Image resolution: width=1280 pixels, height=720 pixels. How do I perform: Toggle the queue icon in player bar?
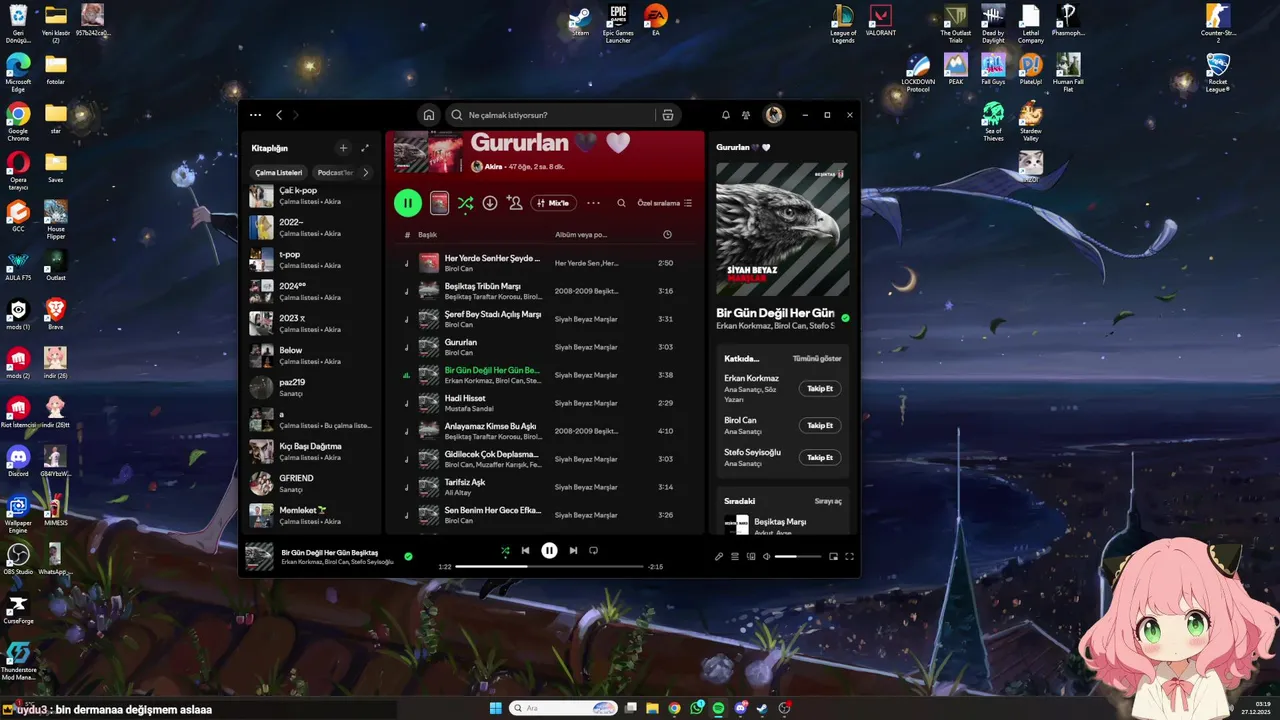[x=735, y=556]
